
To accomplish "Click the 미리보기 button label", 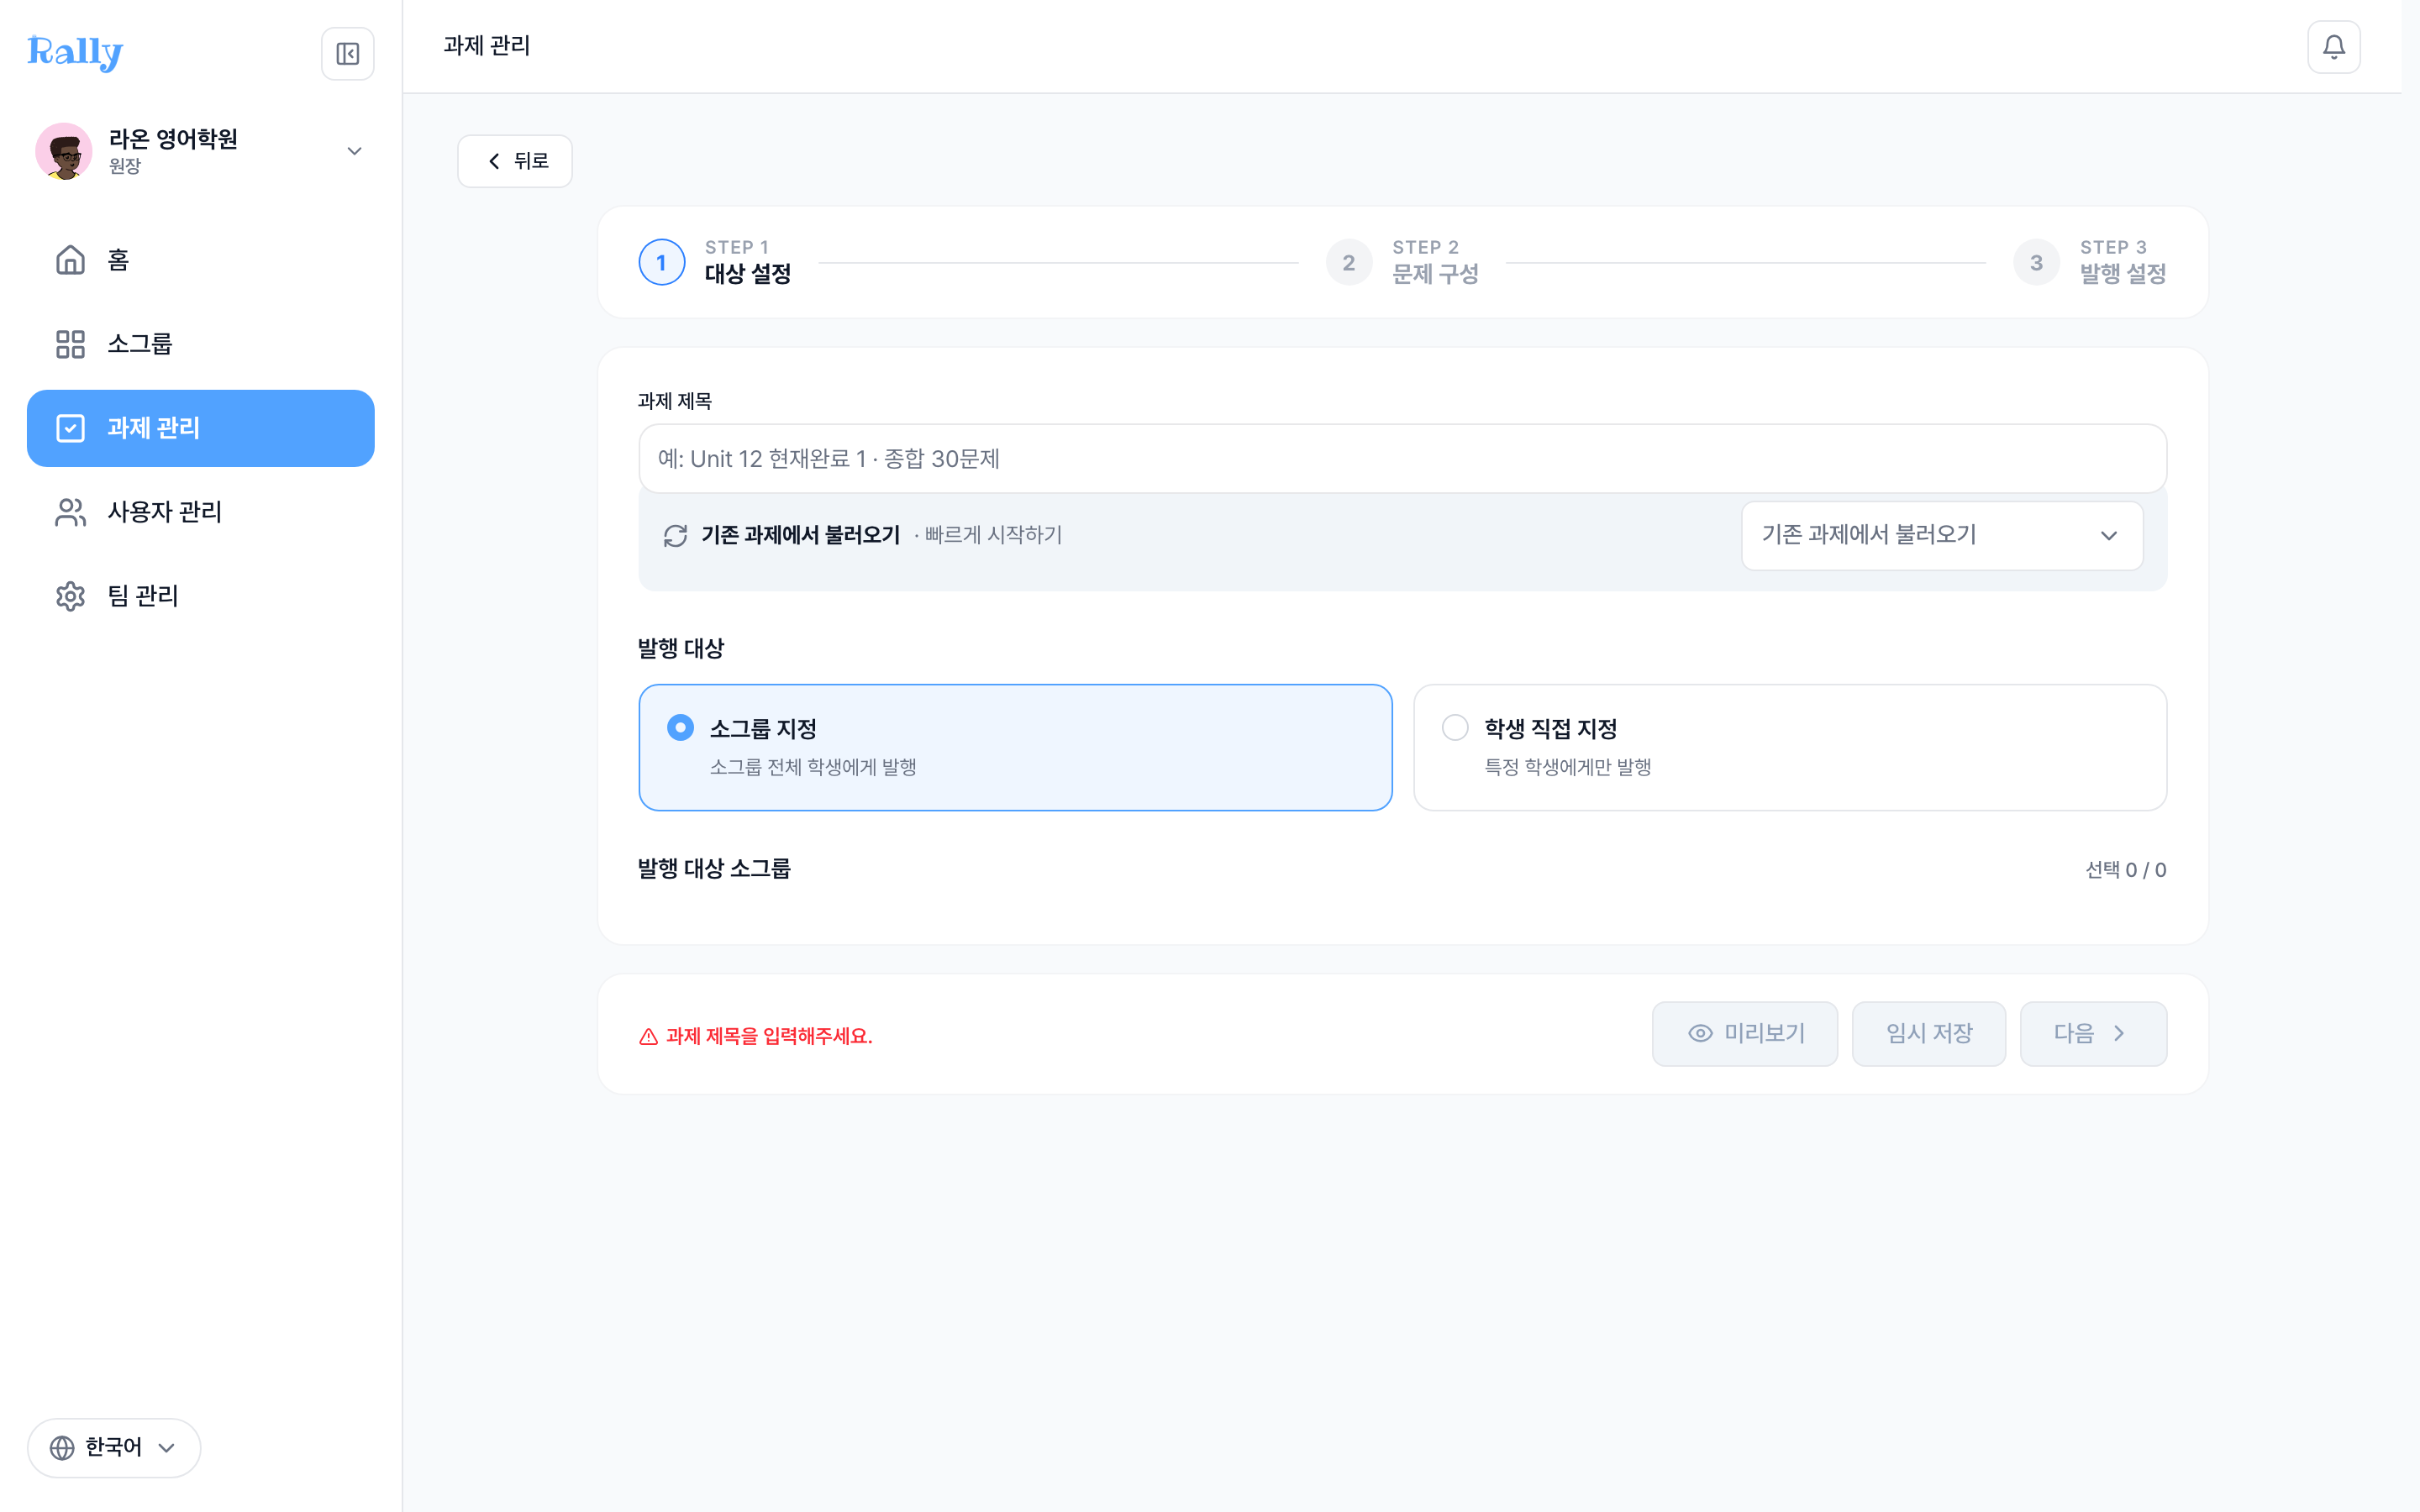I will [x=1764, y=1033].
